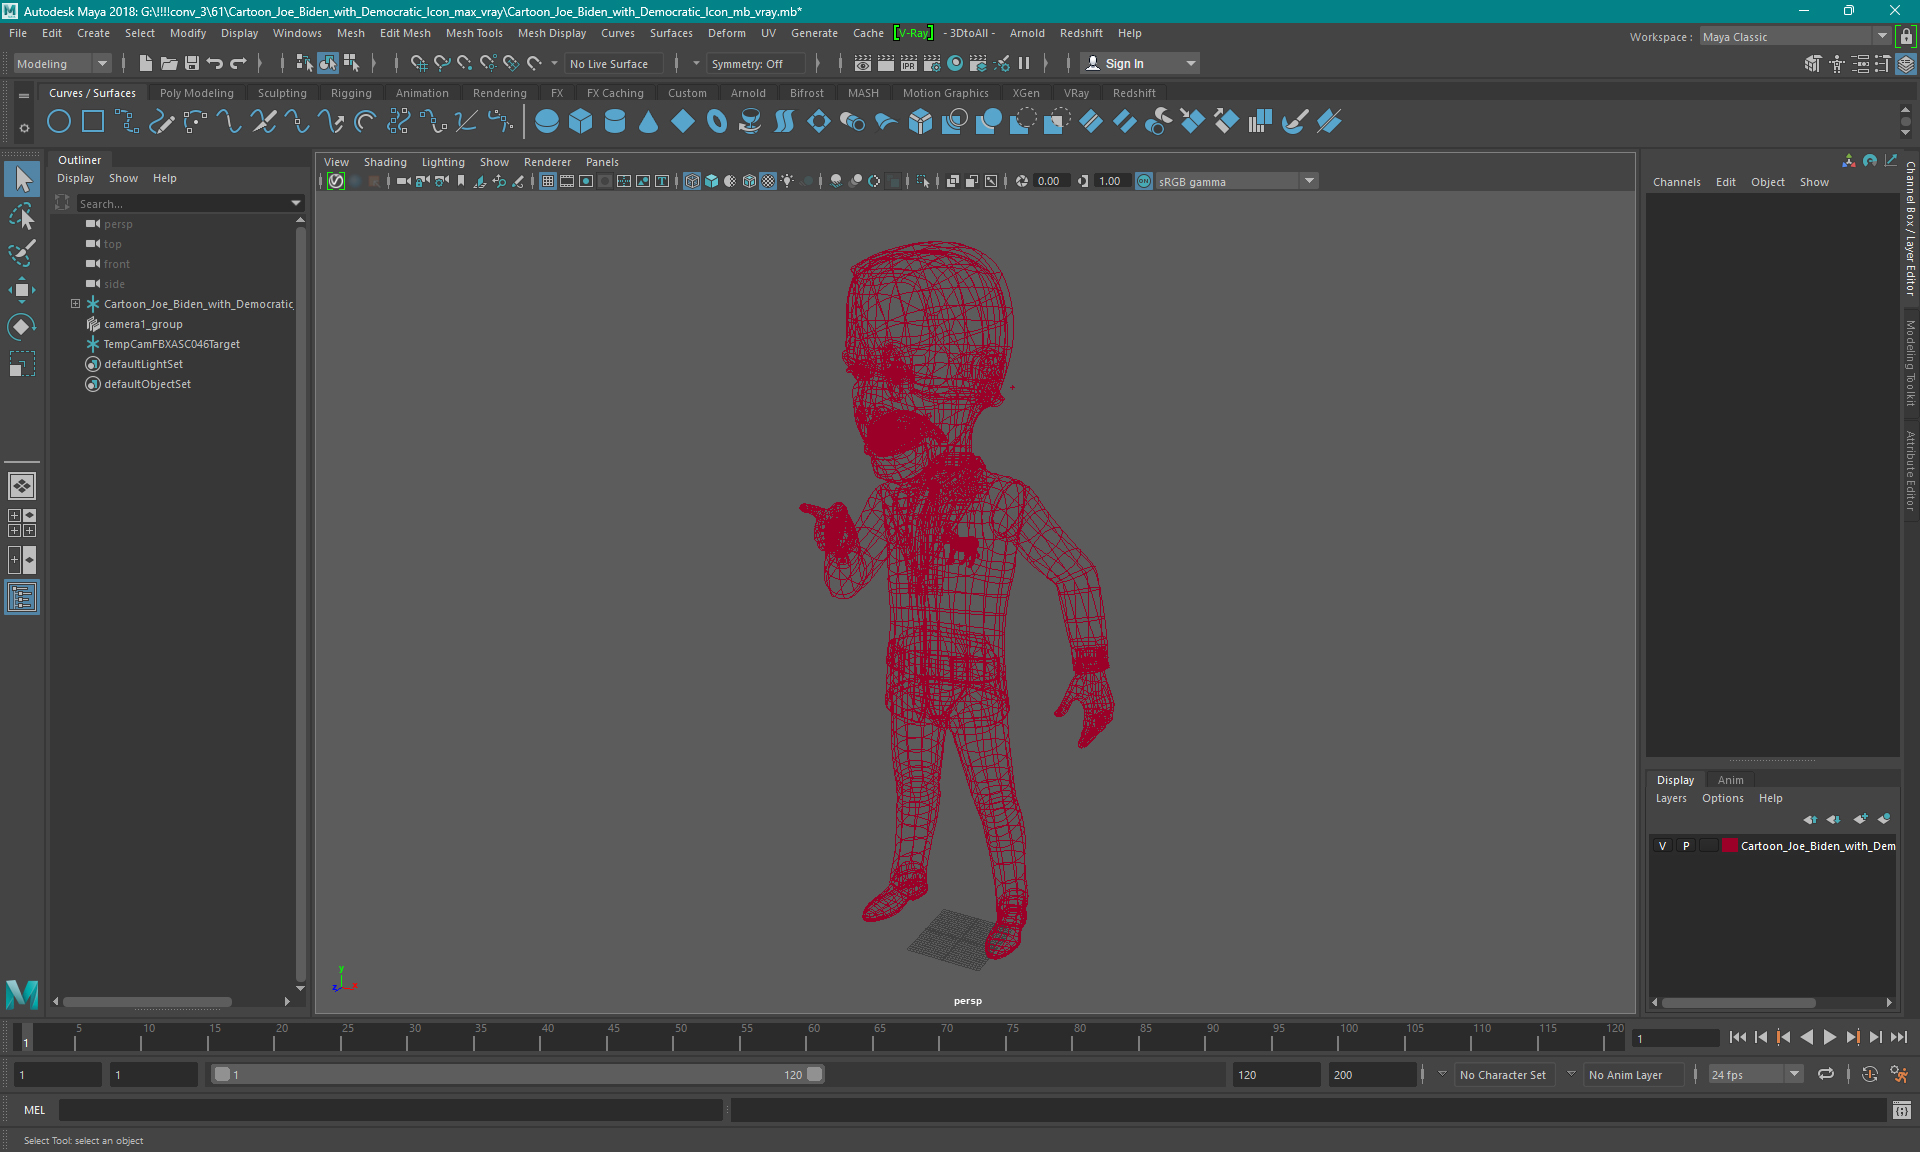
Task: Expand the Cartoon_Joe_Biden_with_Democratic outliner node
Action: coord(75,304)
